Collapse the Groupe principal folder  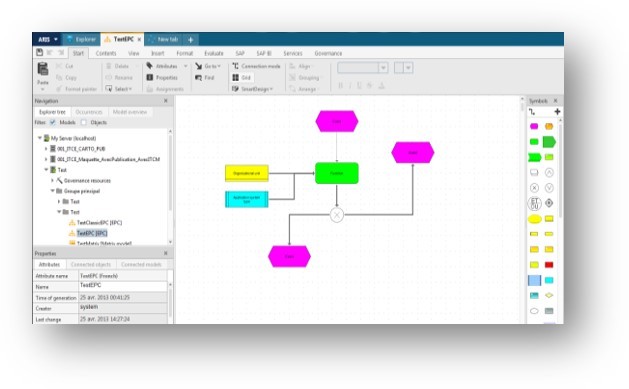tap(53, 191)
